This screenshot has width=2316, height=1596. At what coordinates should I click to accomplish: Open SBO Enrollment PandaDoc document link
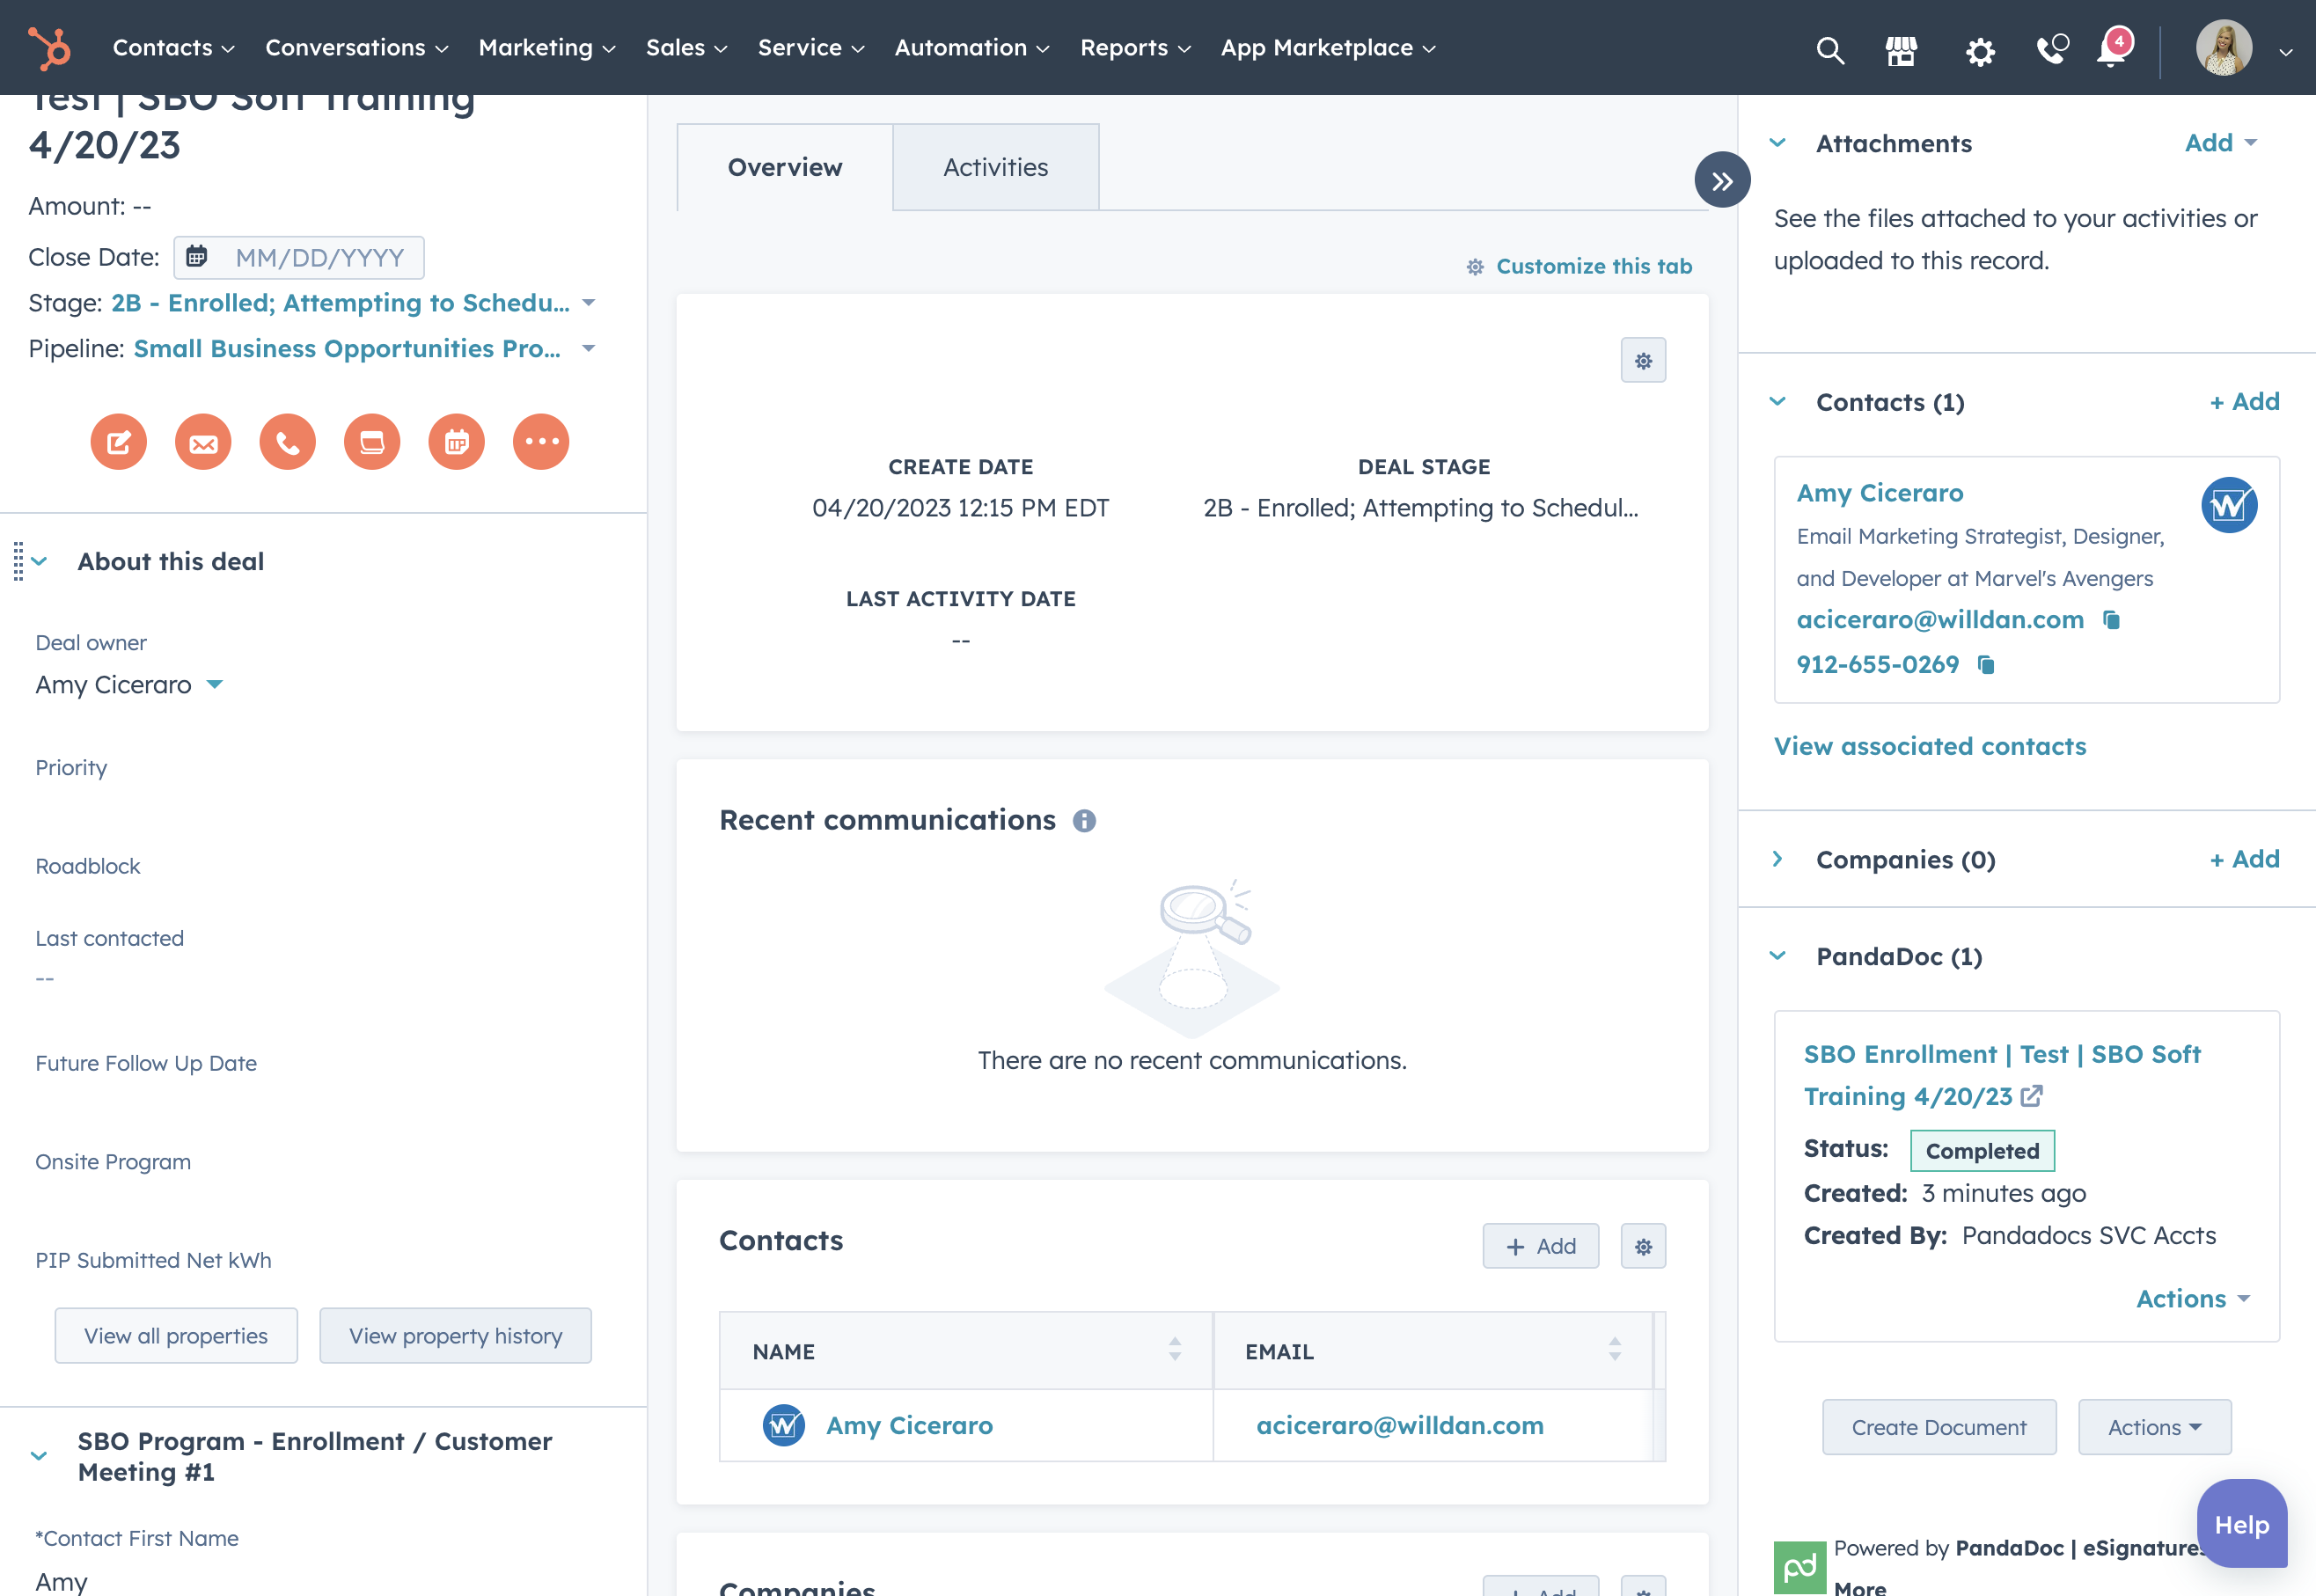click(2001, 1075)
